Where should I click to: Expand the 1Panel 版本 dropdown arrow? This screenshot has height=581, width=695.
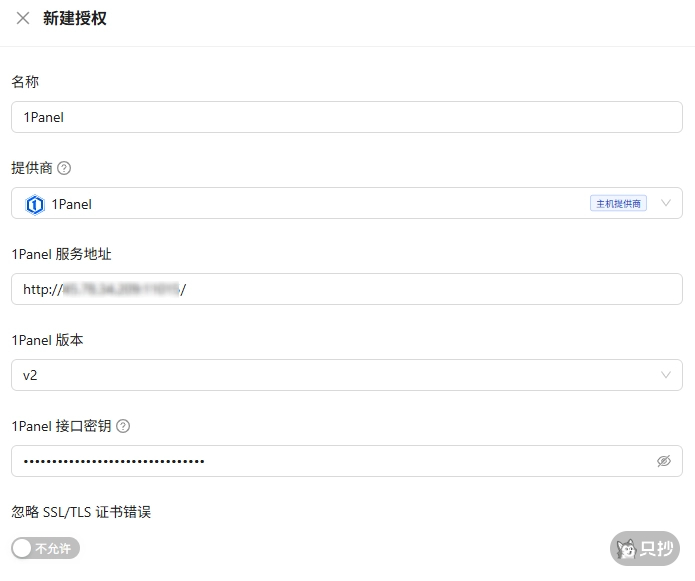tap(666, 375)
